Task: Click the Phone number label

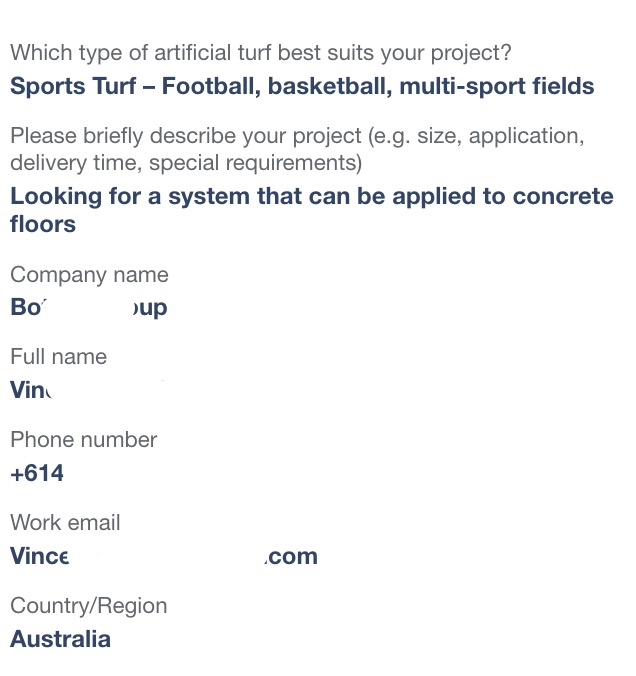Action: (x=84, y=440)
